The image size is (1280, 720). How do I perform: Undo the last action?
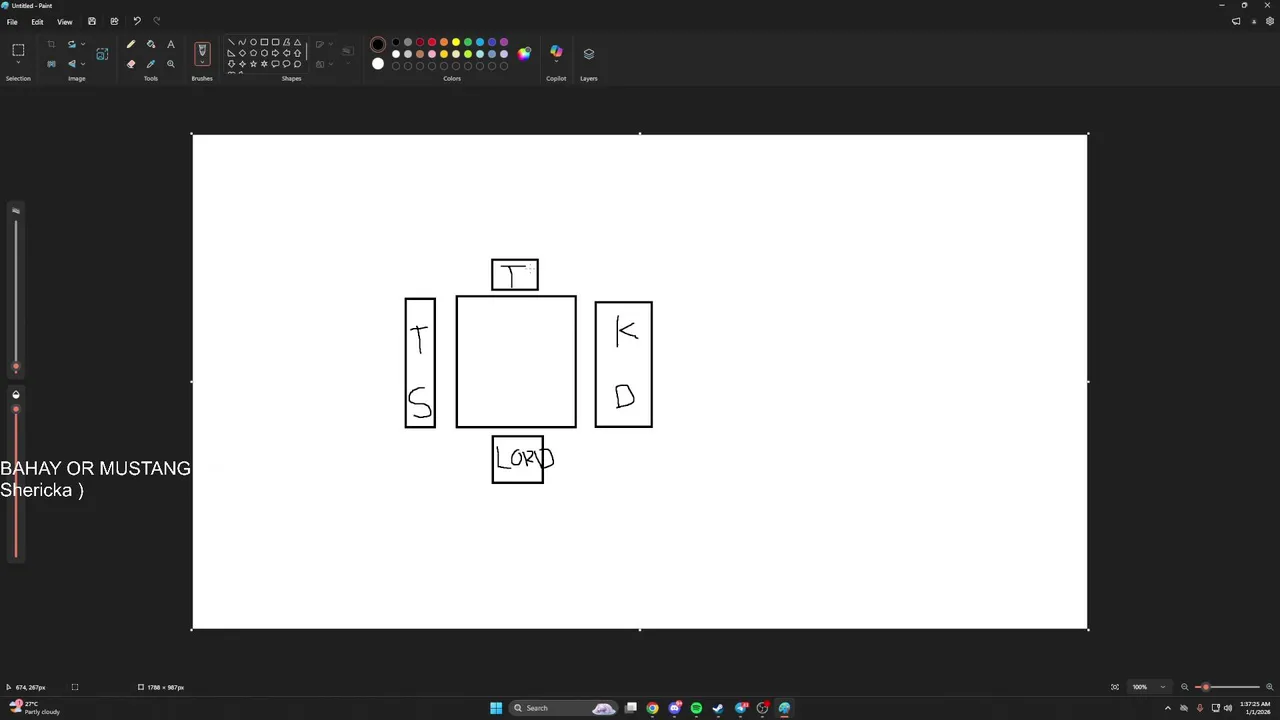[137, 21]
